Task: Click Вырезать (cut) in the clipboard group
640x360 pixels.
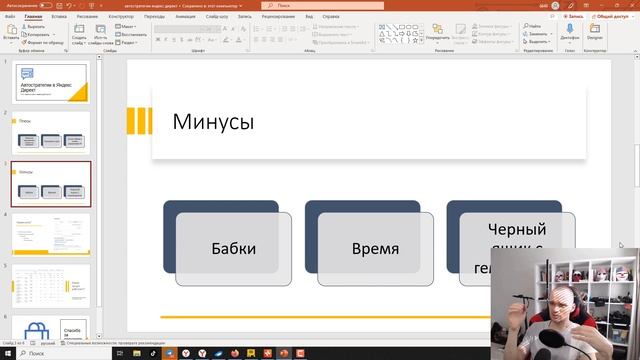Action: (x=34, y=27)
